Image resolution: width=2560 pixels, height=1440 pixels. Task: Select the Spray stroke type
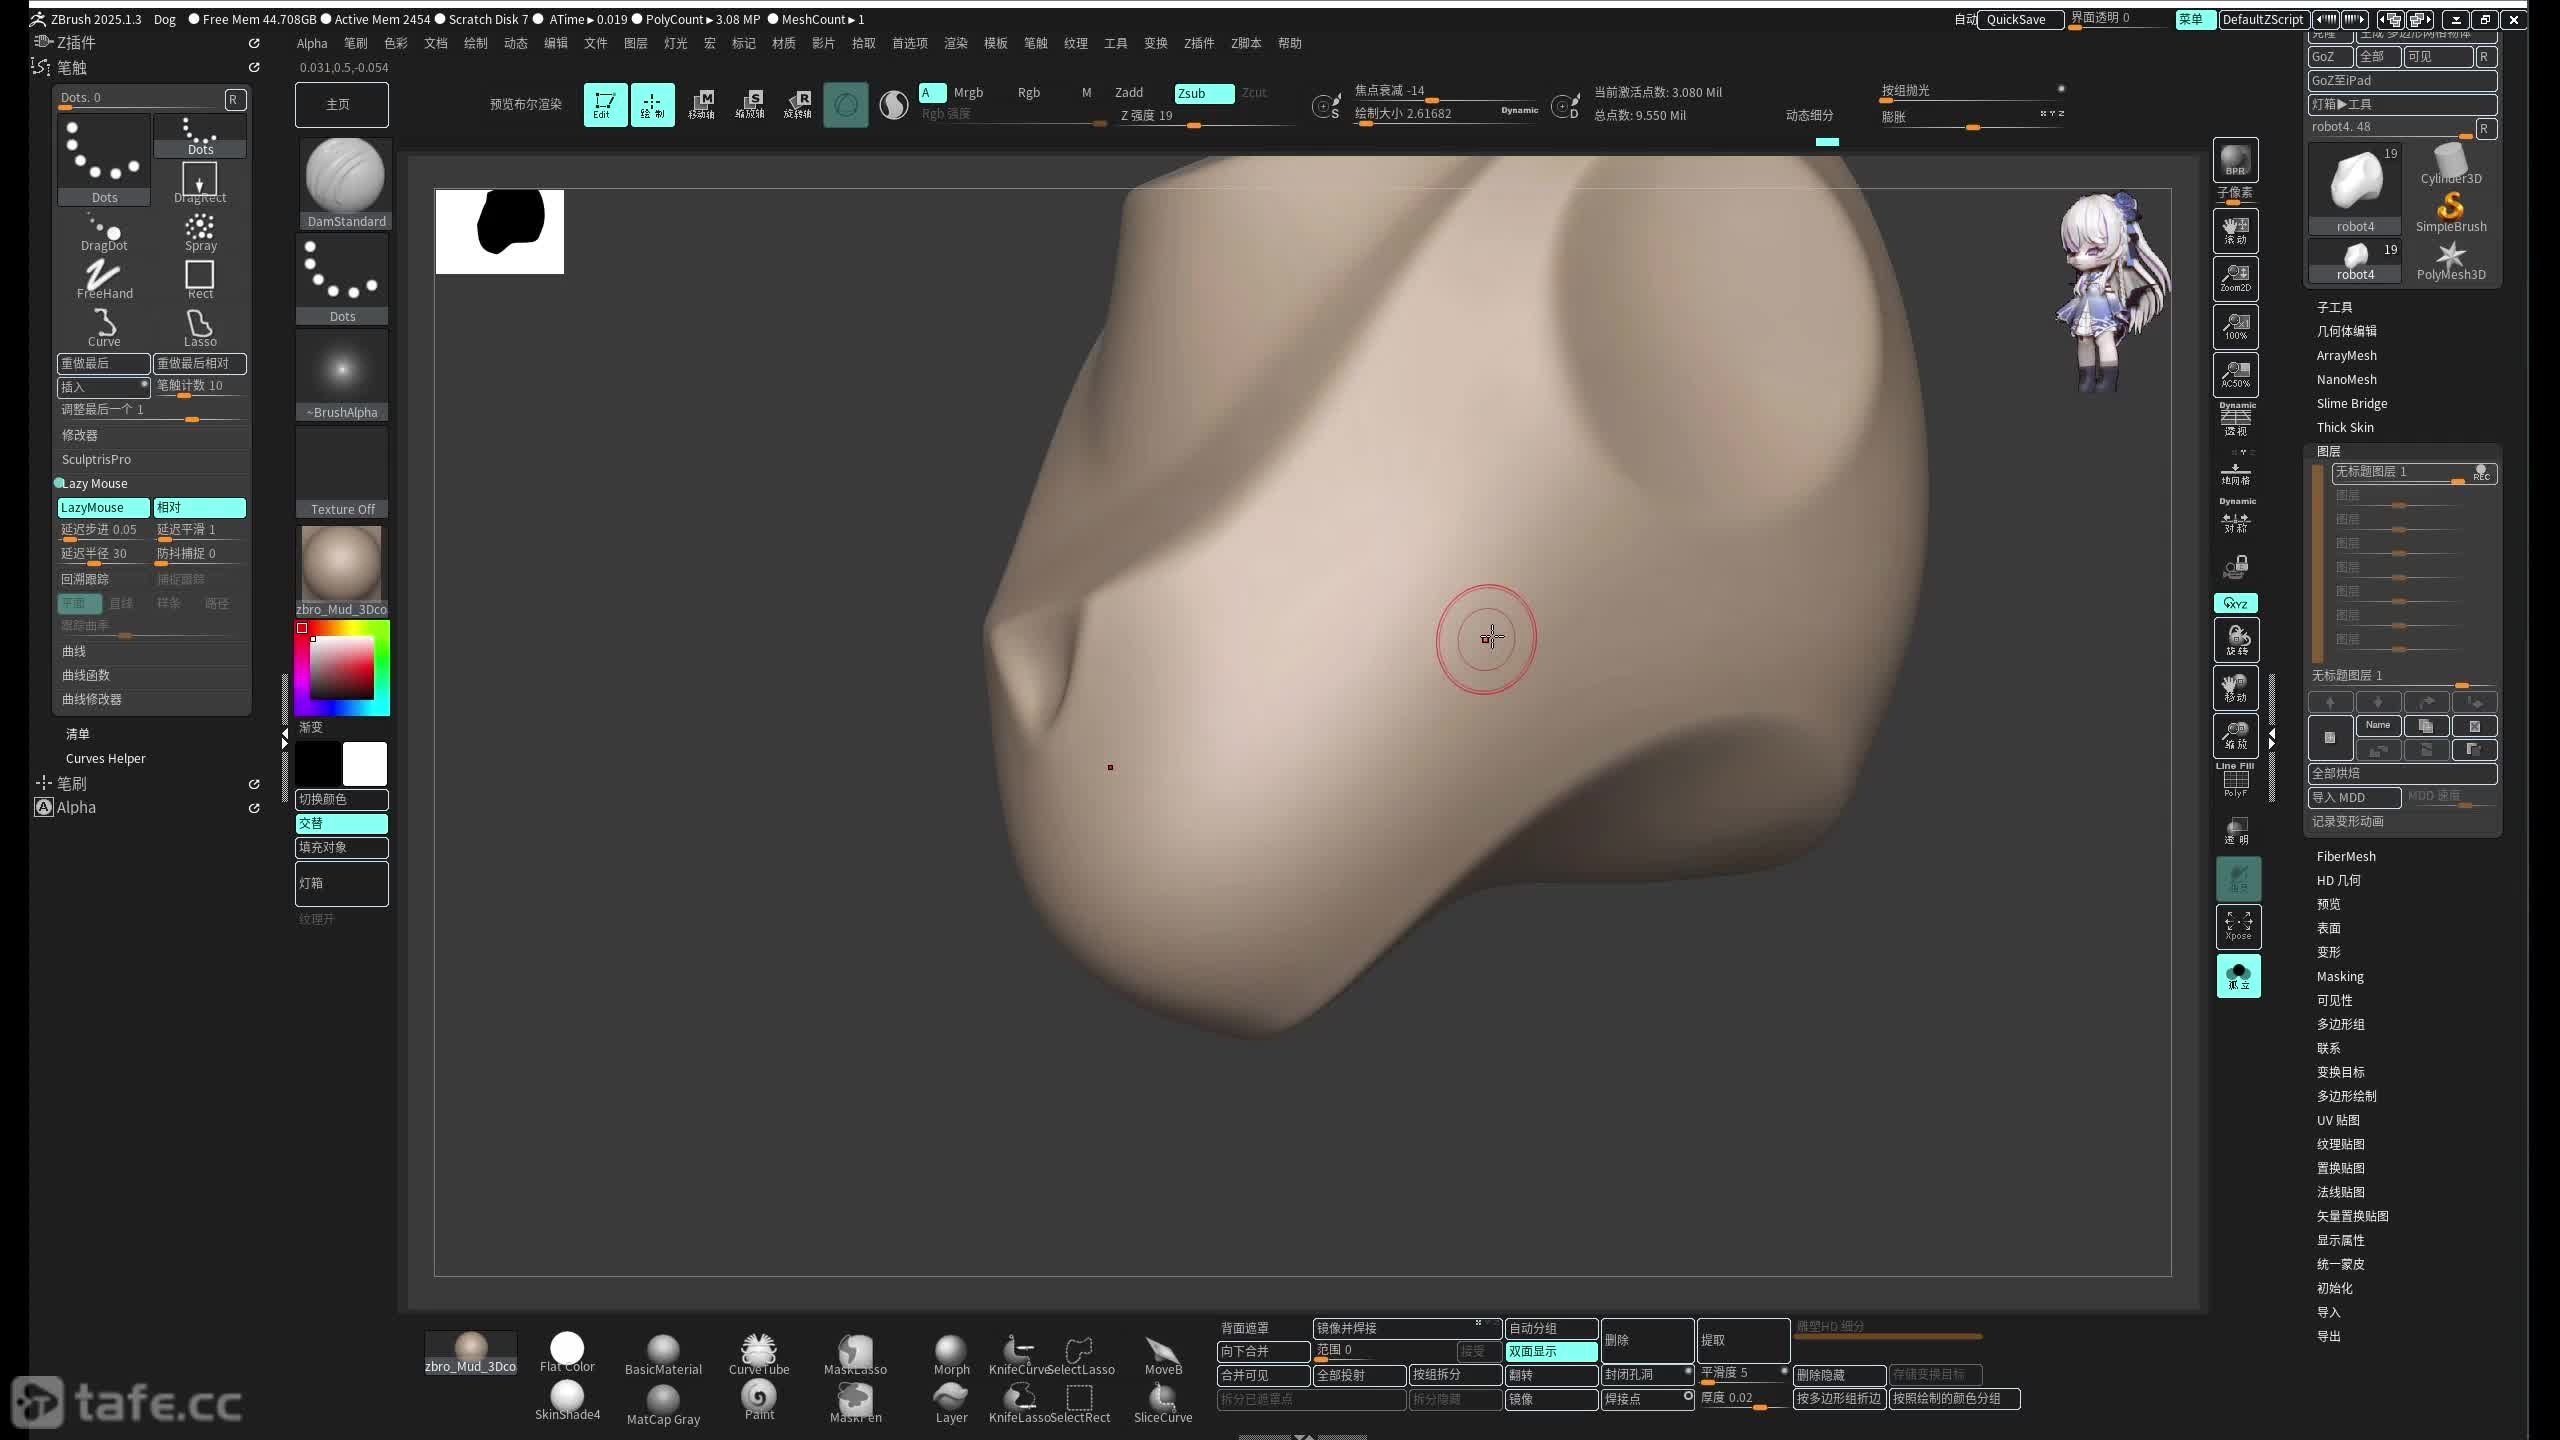[200, 232]
